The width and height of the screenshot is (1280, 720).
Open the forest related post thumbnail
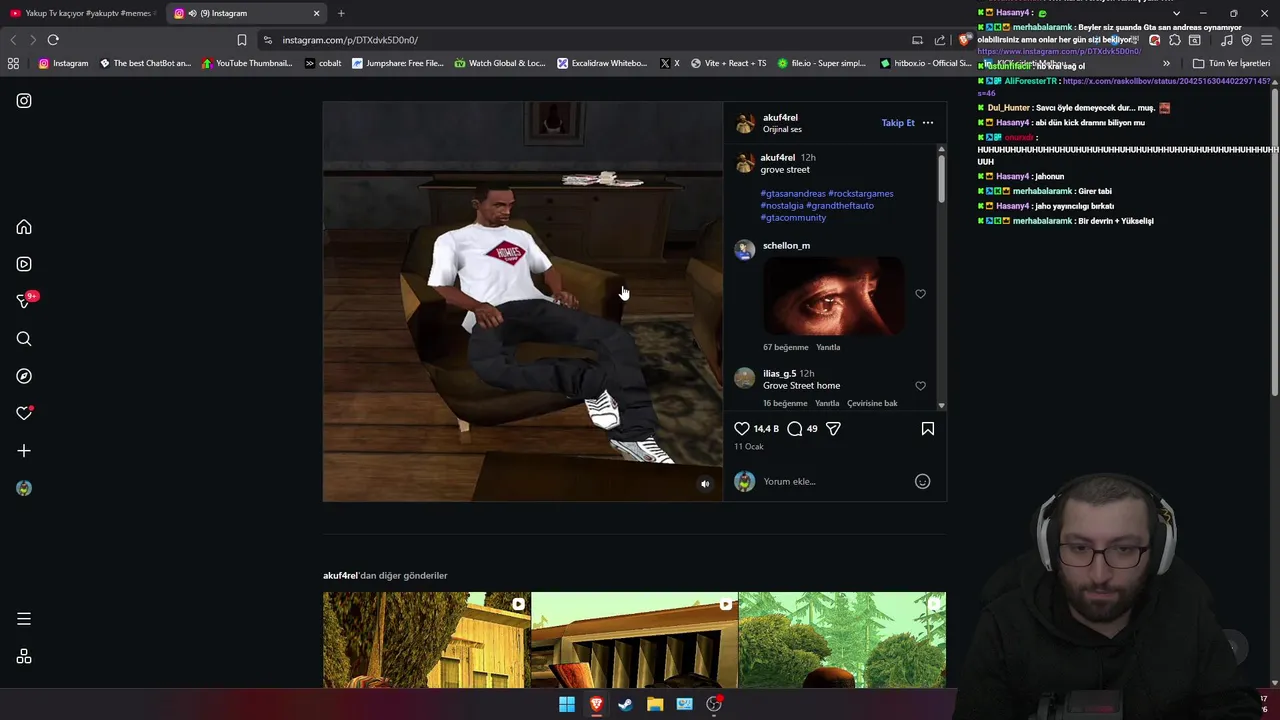(x=842, y=640)
